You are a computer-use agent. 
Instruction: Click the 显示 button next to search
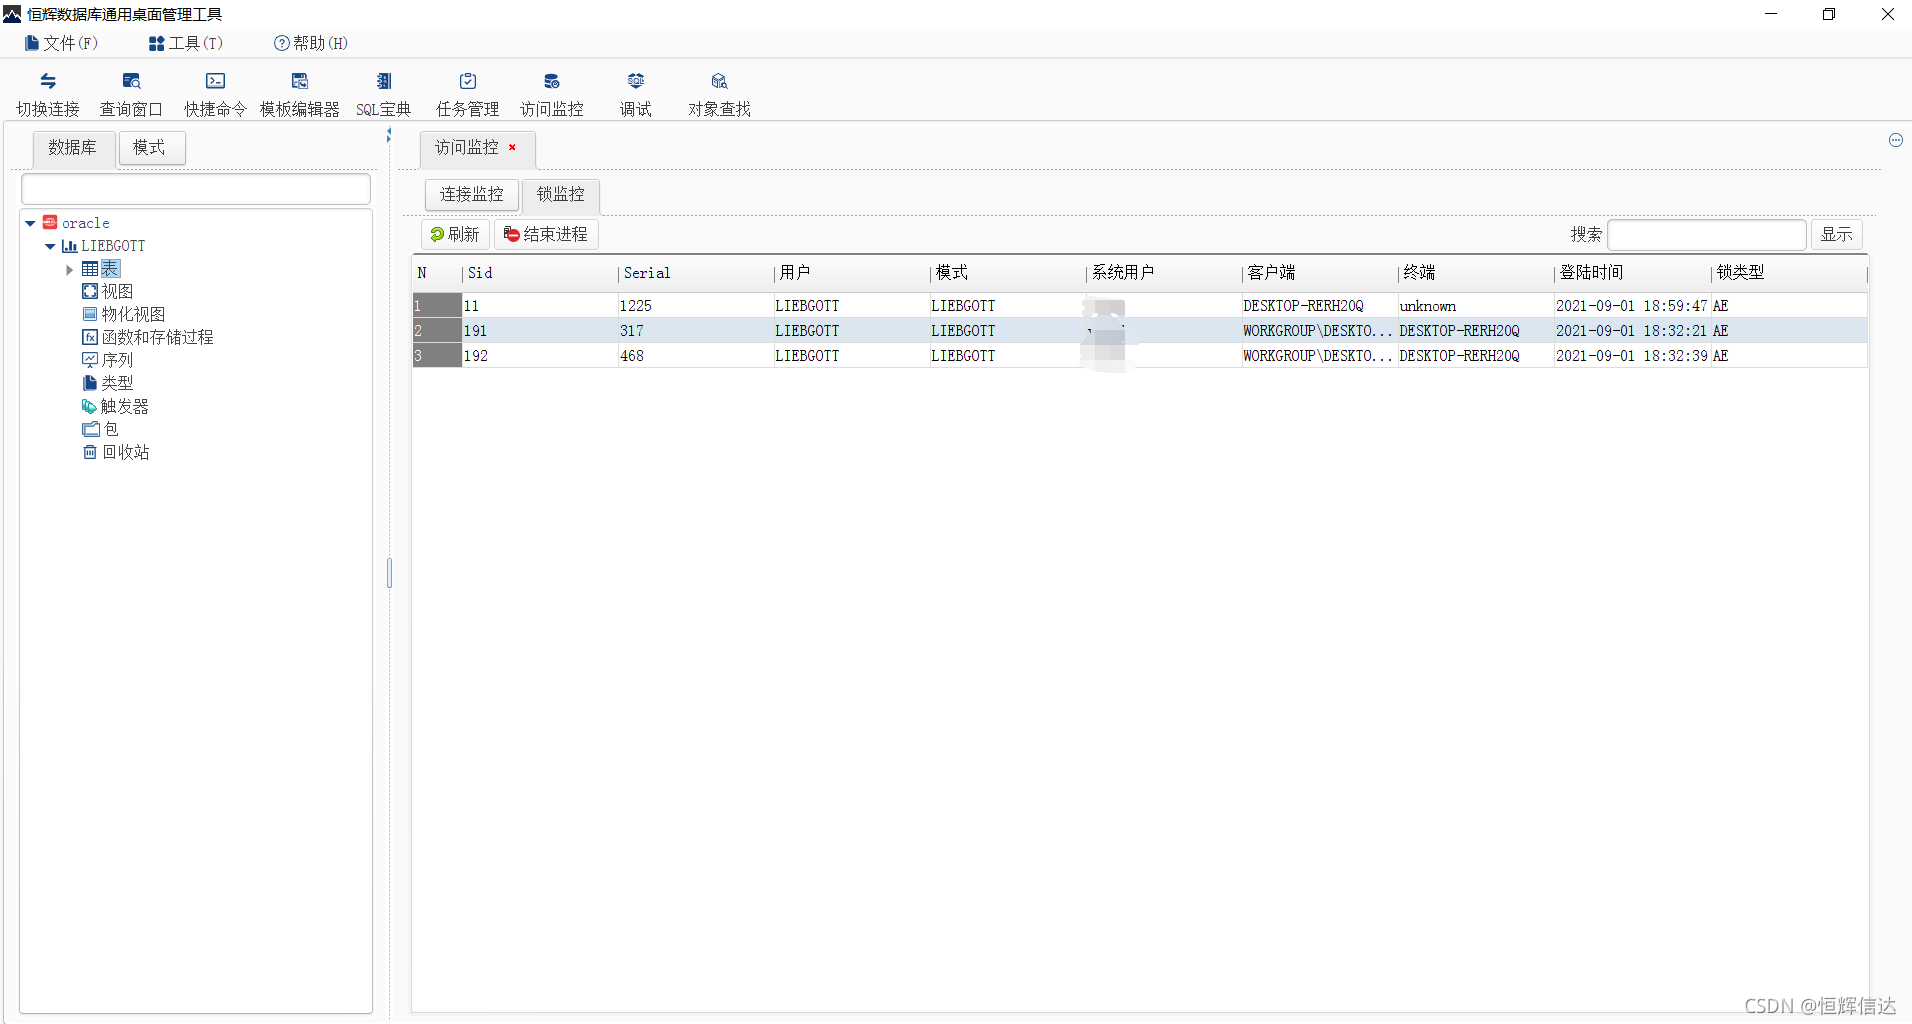click(1836, 234)
